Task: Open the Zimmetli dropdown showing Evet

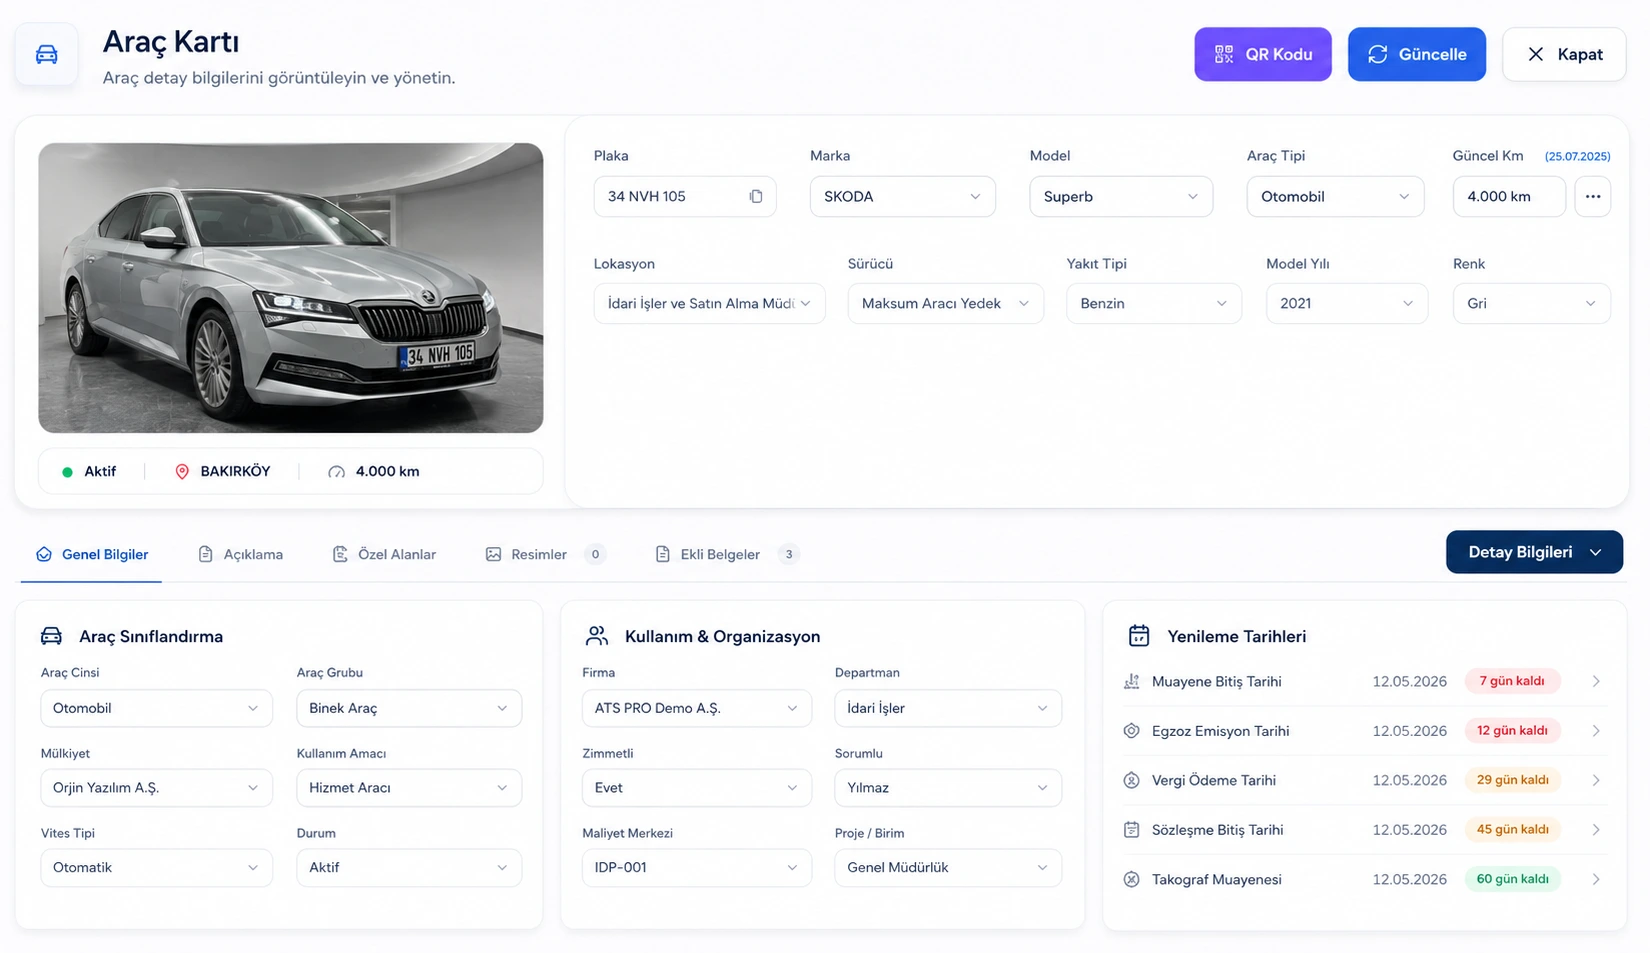Action: click(x=696, y=788)
